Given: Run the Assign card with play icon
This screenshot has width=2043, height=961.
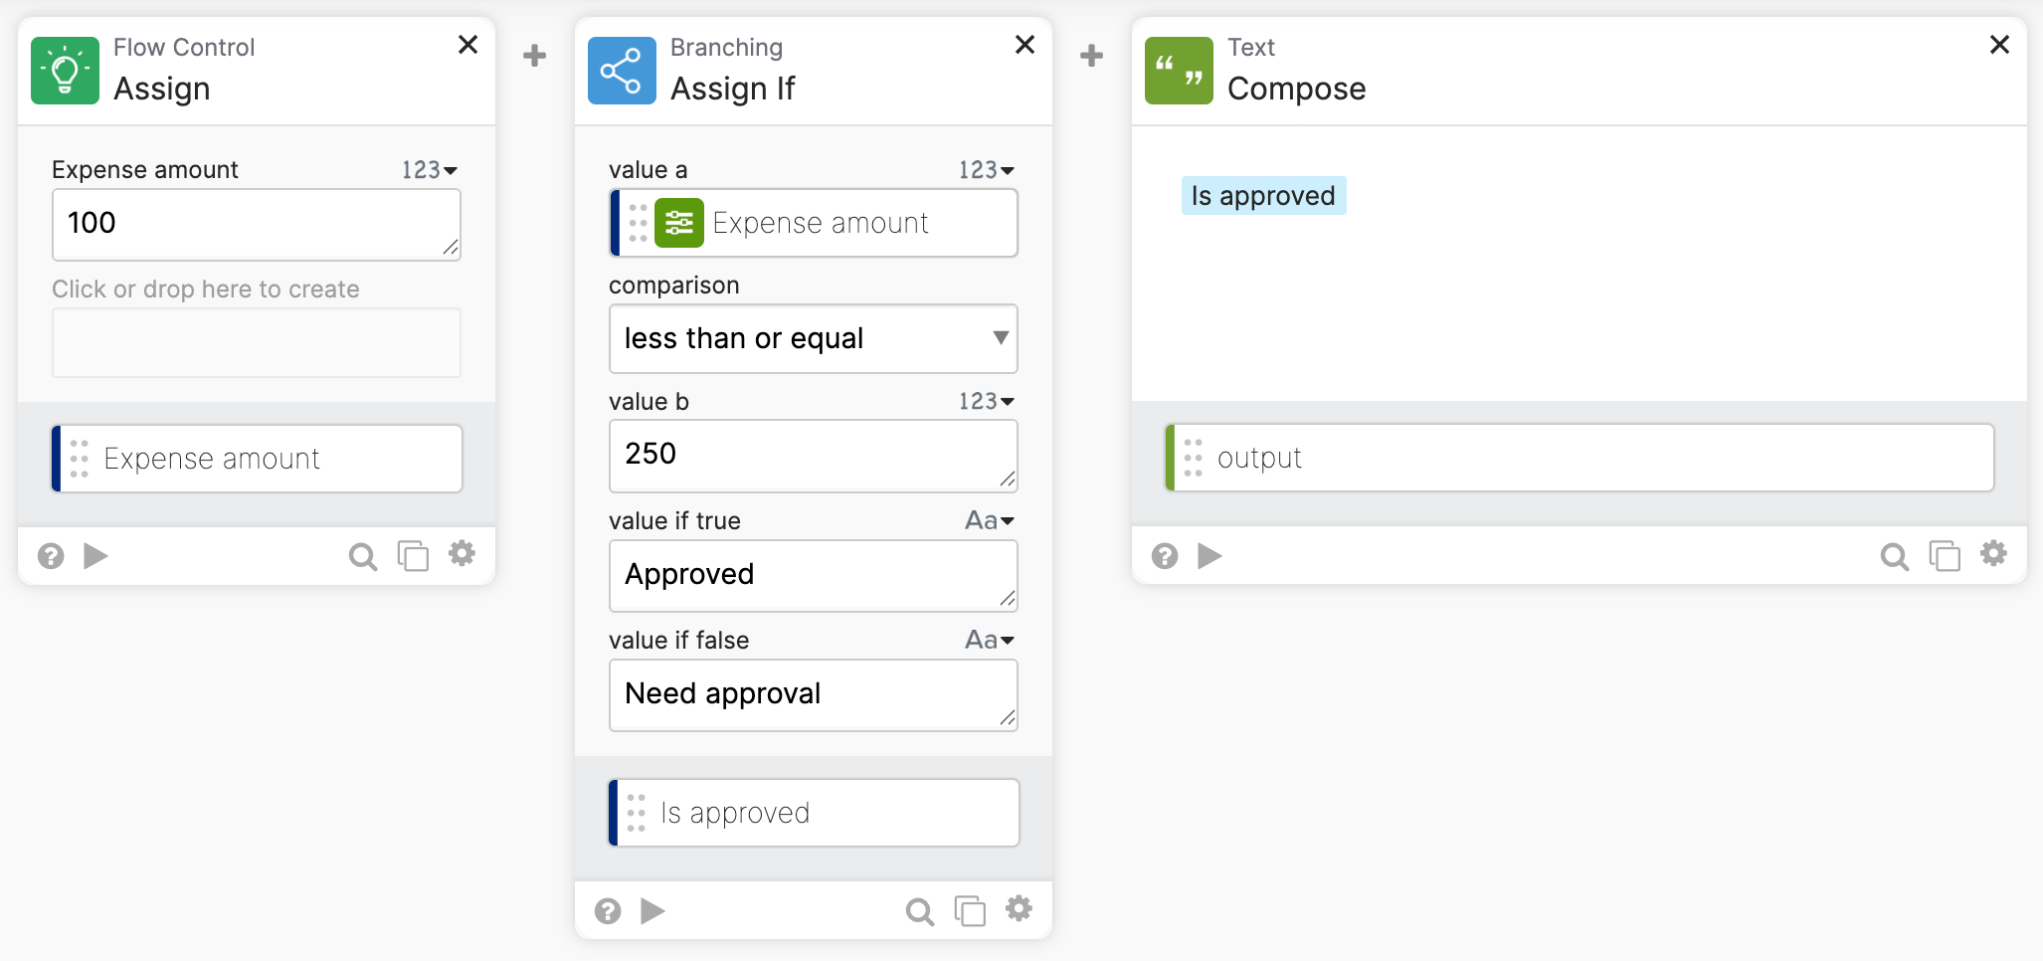Looking at the screenshot, I should click(96, 556).
